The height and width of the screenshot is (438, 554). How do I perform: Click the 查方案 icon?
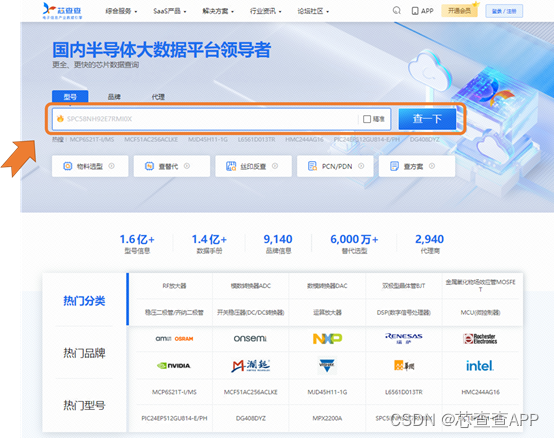click(394, 166)
